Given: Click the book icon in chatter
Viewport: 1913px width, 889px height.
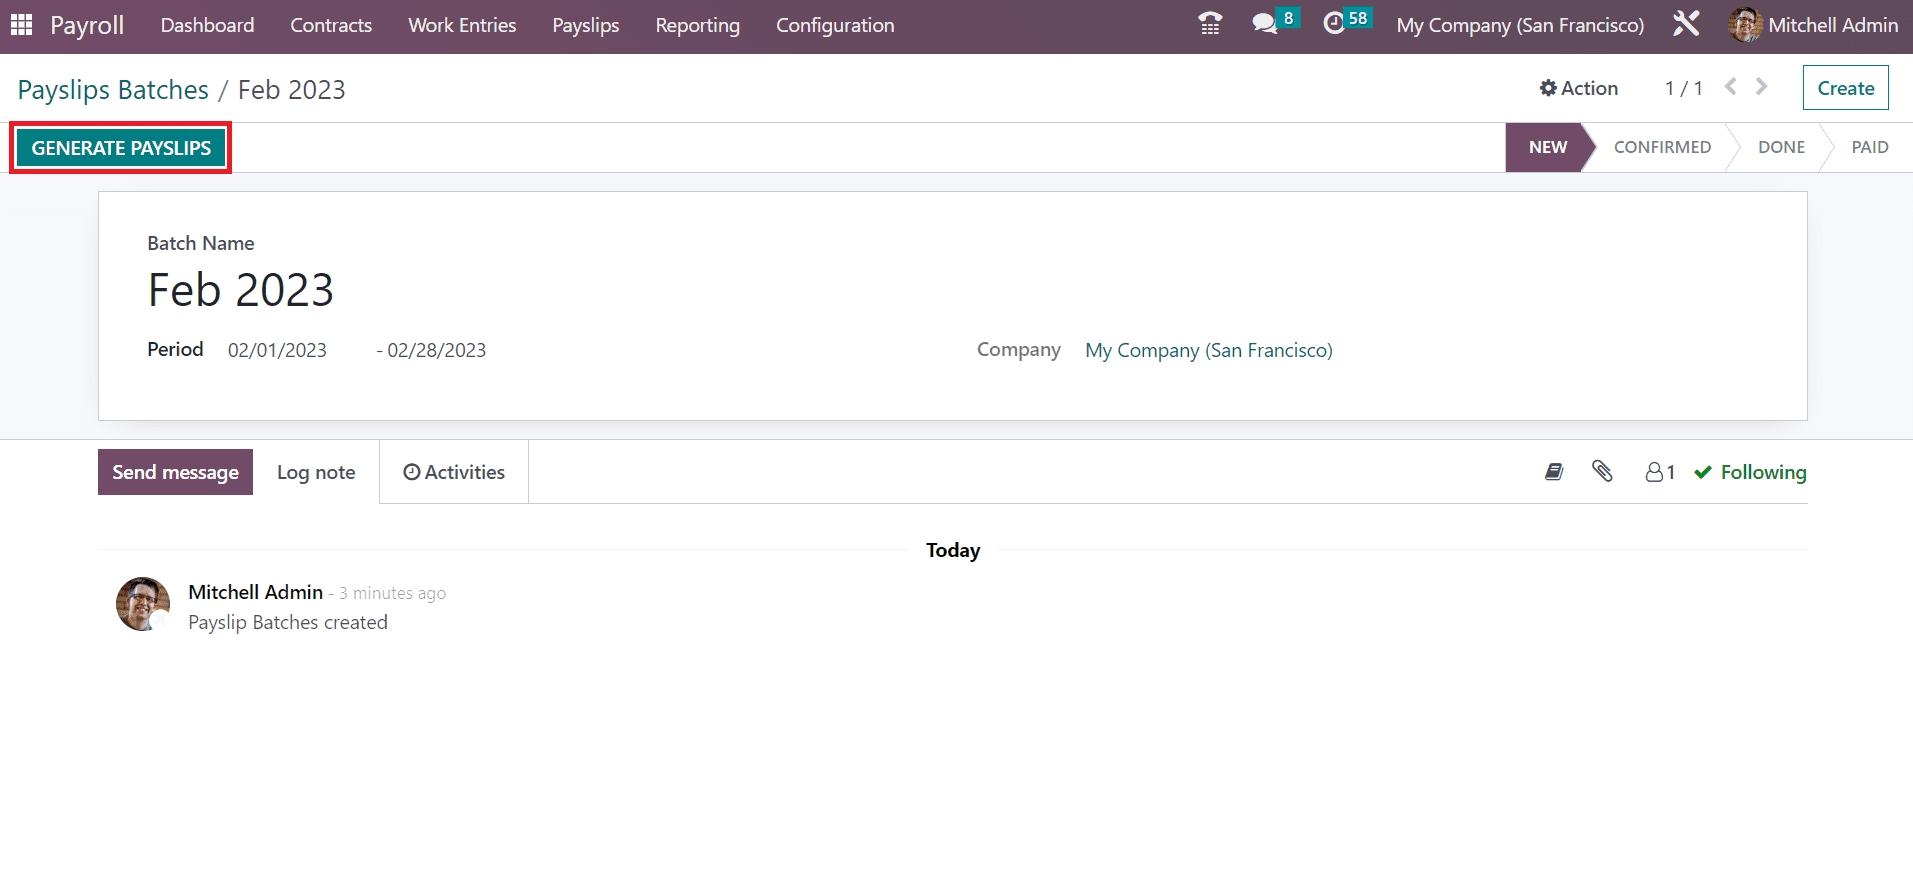Looking at the screenshot, I should click(x=1554, y=471).
